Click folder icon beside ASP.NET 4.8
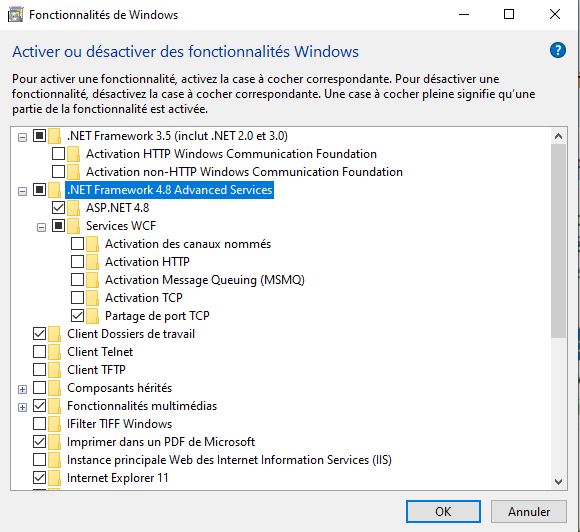Screen dimensions: 580x532 point(73,208)
